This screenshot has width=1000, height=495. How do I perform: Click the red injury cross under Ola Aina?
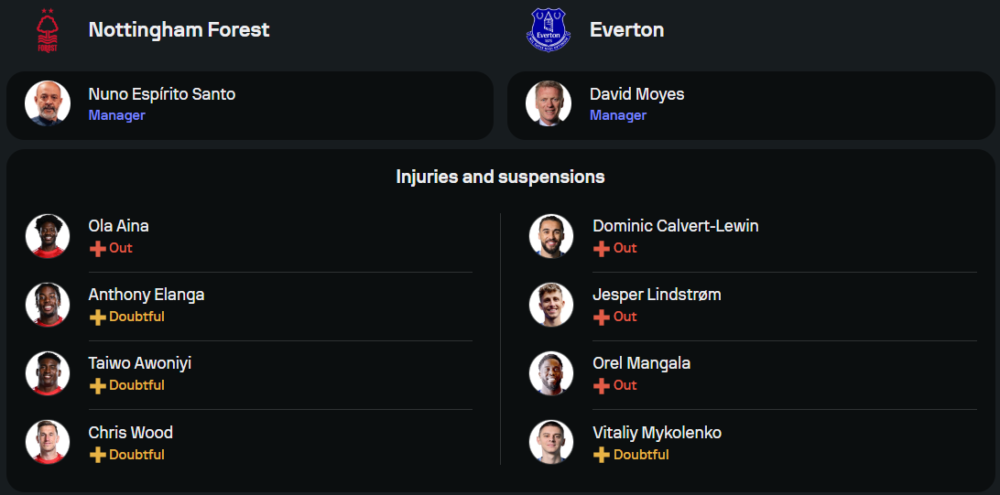click(x=98, y=248)
